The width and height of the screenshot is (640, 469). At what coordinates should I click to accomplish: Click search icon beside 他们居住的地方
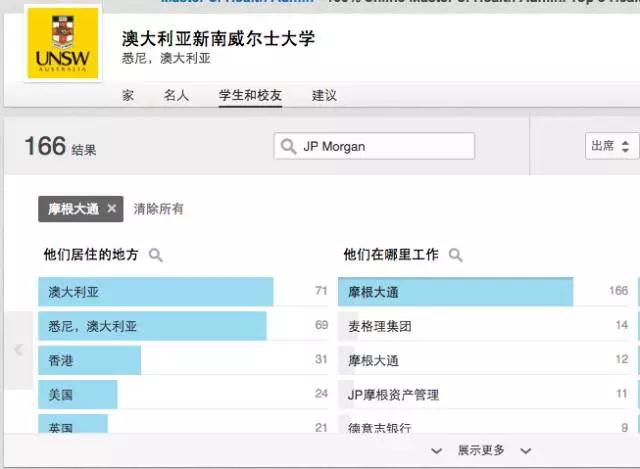156,256
